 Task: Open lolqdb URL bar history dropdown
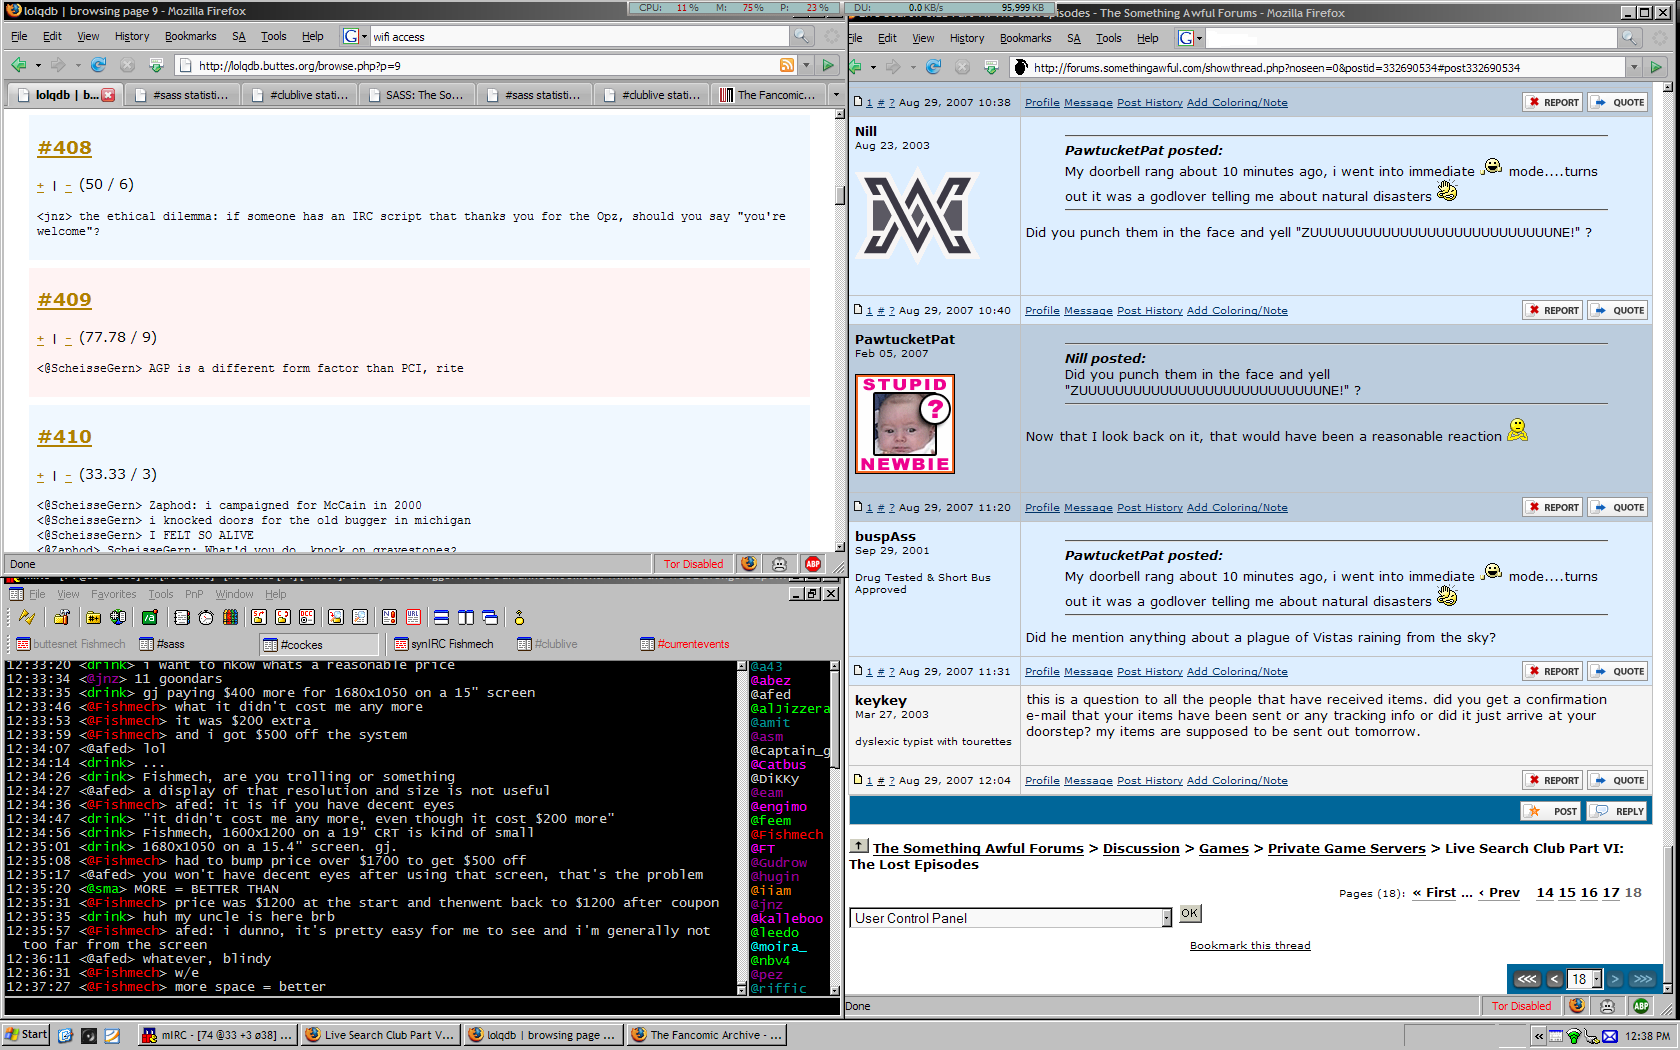(806, 65)
